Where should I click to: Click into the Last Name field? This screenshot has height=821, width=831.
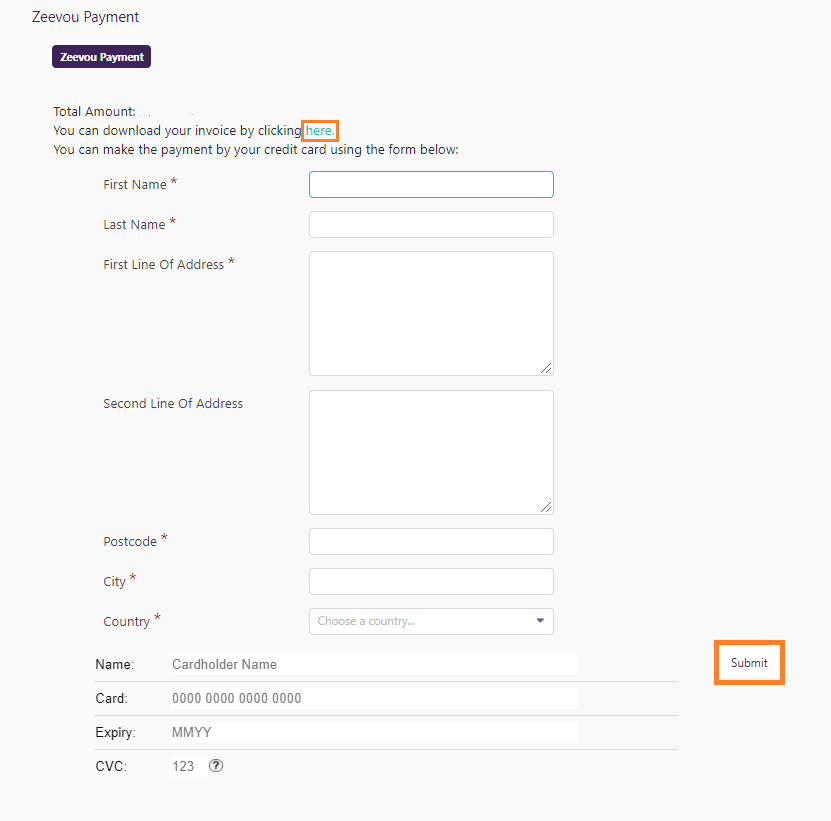pyautogui.click(x=431, y=225)
